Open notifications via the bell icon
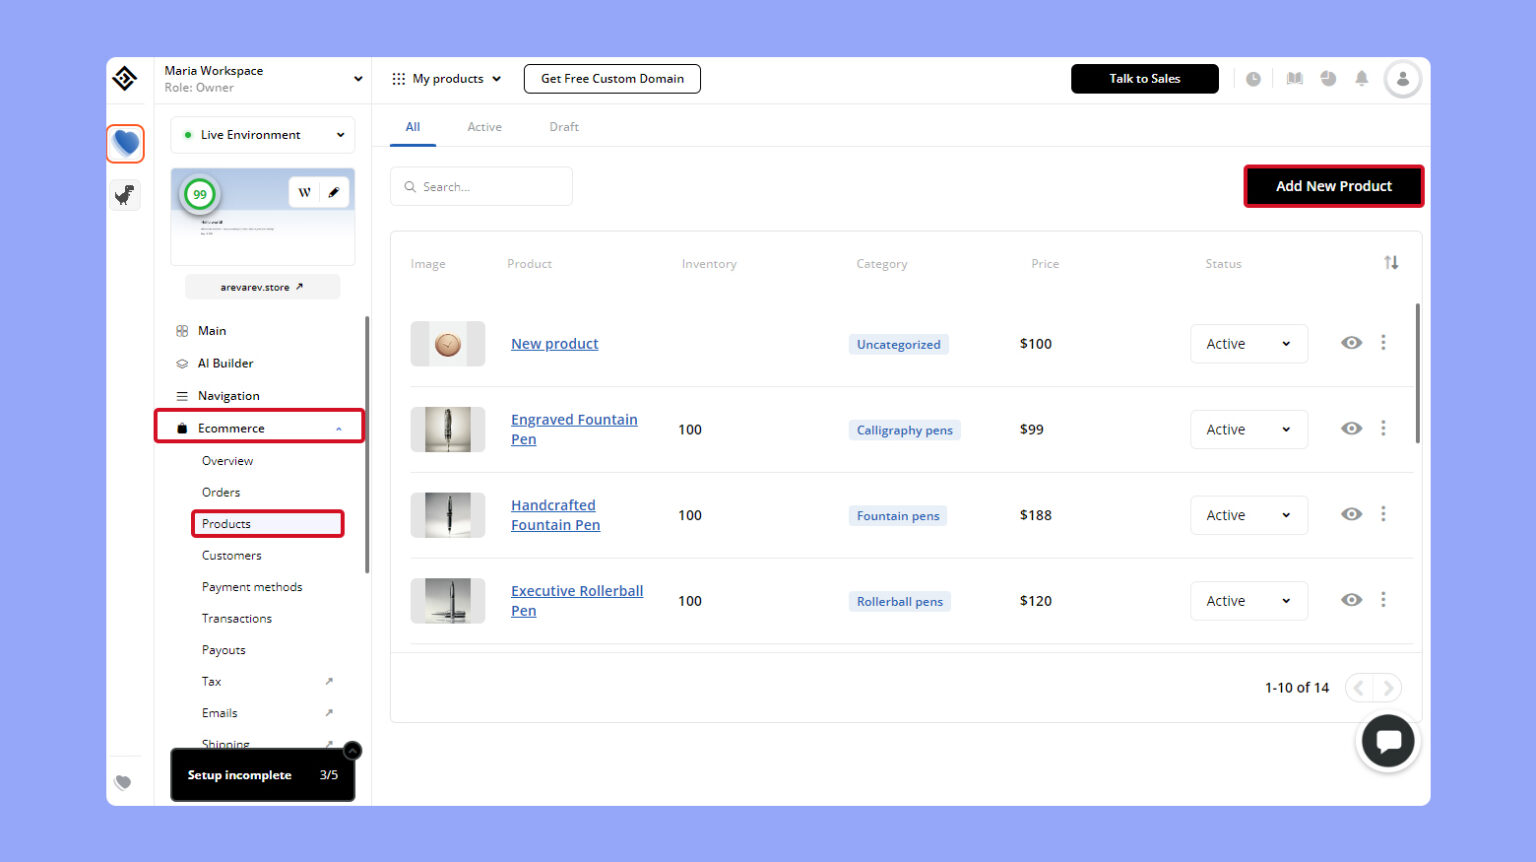This screenshot has height=862, width=1536. [1361, 78]
